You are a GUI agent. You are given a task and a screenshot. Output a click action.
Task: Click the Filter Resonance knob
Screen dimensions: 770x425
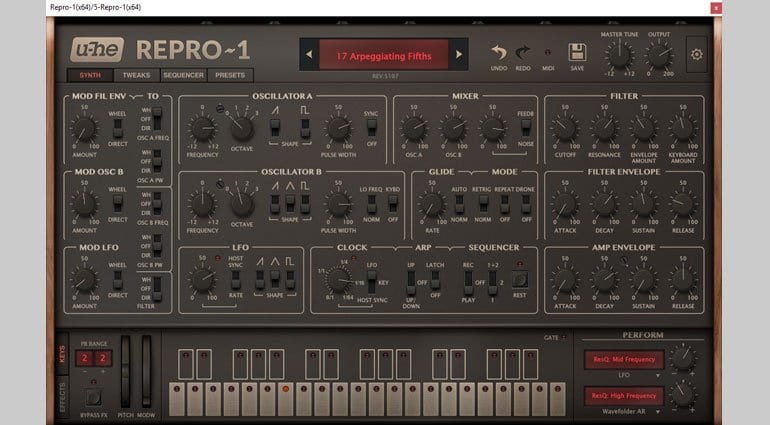click(x=604, y=129)
